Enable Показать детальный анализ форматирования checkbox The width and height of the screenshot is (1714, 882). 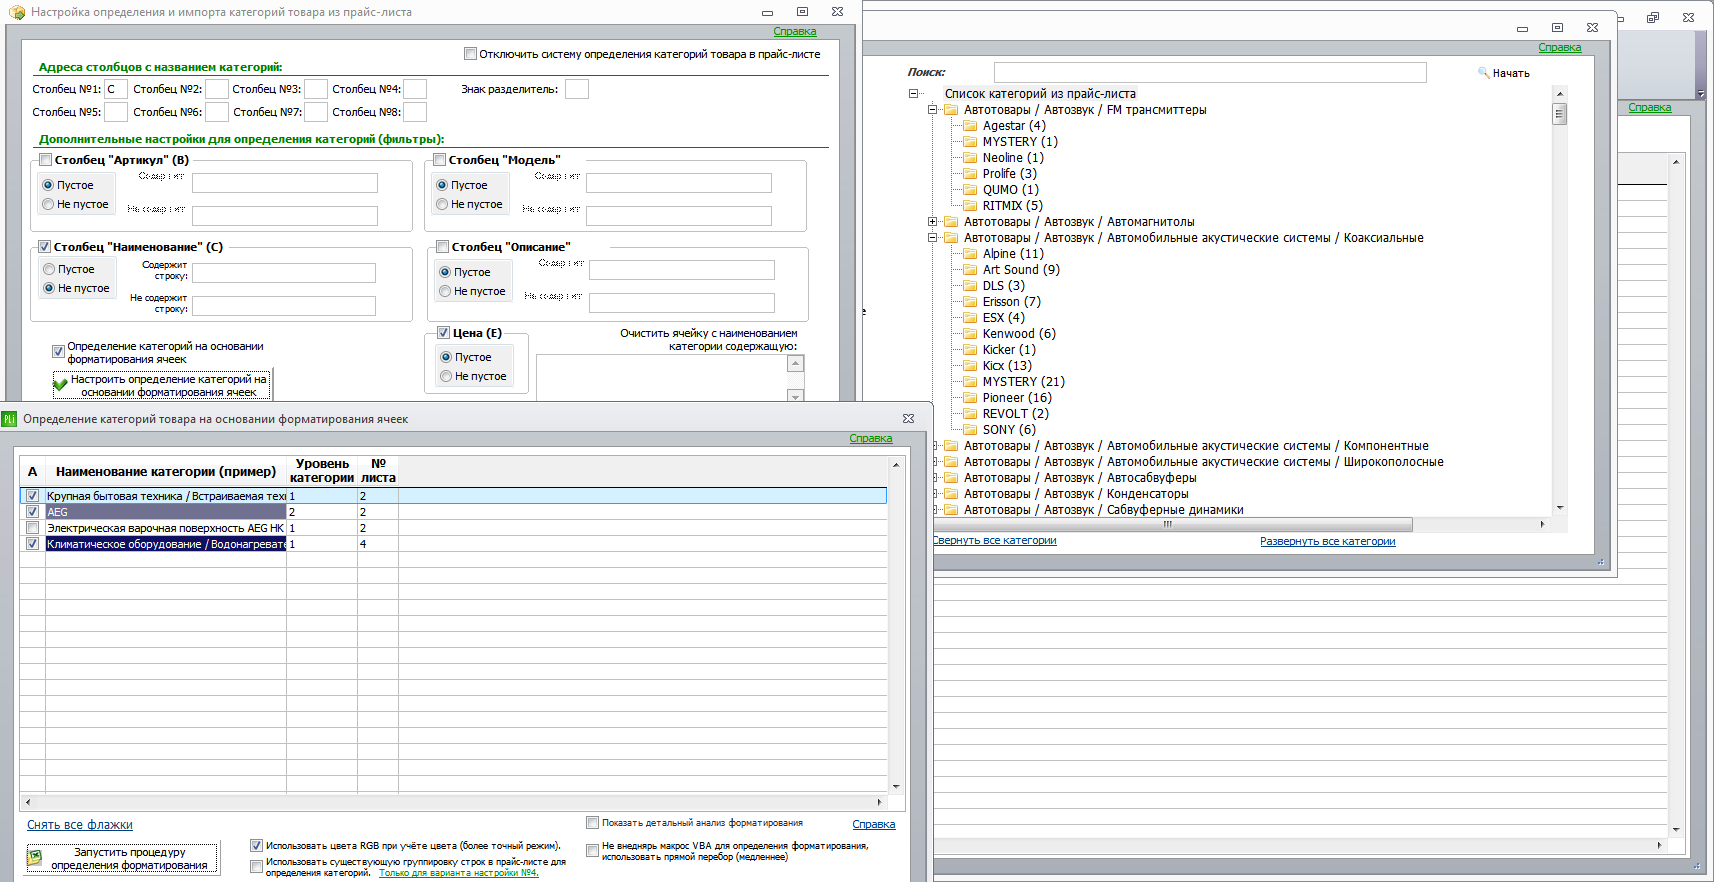(592, 823)
